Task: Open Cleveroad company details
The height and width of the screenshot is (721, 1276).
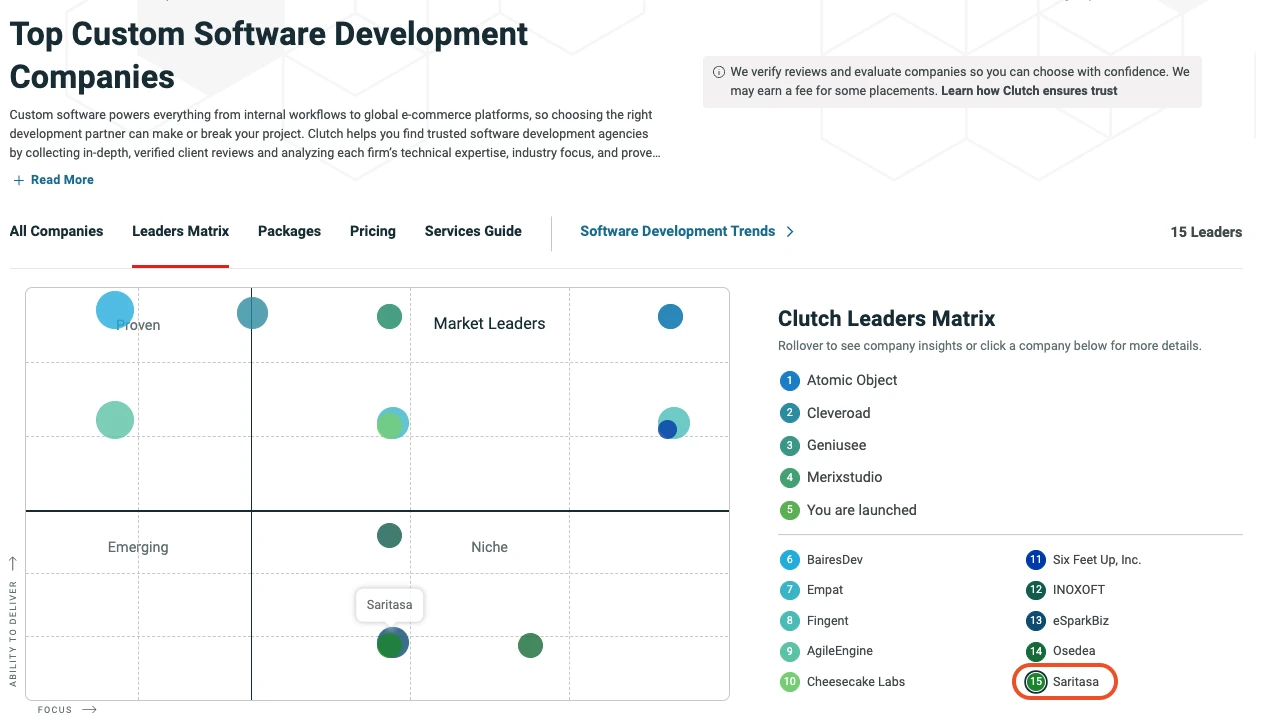Action: pyautogui.click(x=838, y=413)
